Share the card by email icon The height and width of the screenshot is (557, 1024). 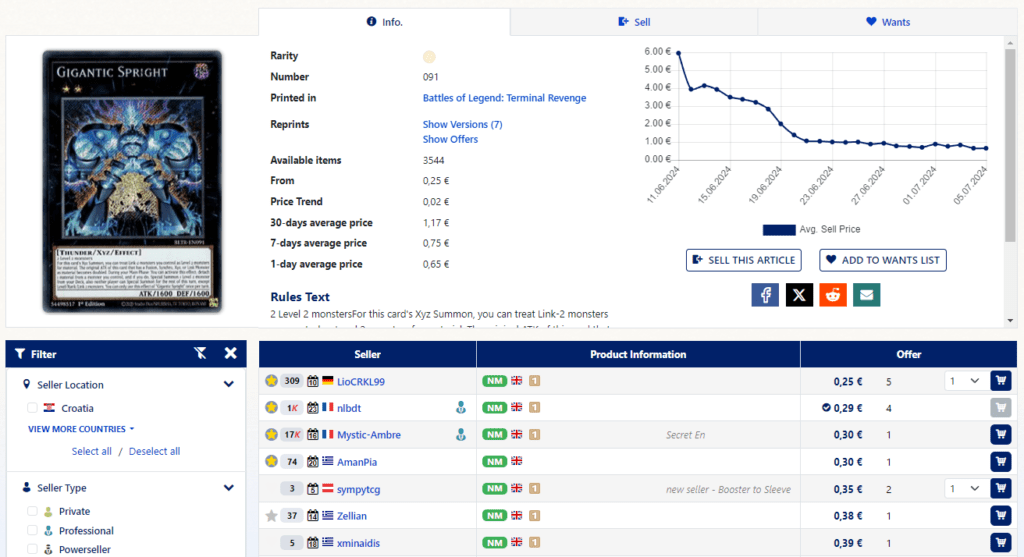click(x=867, y=295)
